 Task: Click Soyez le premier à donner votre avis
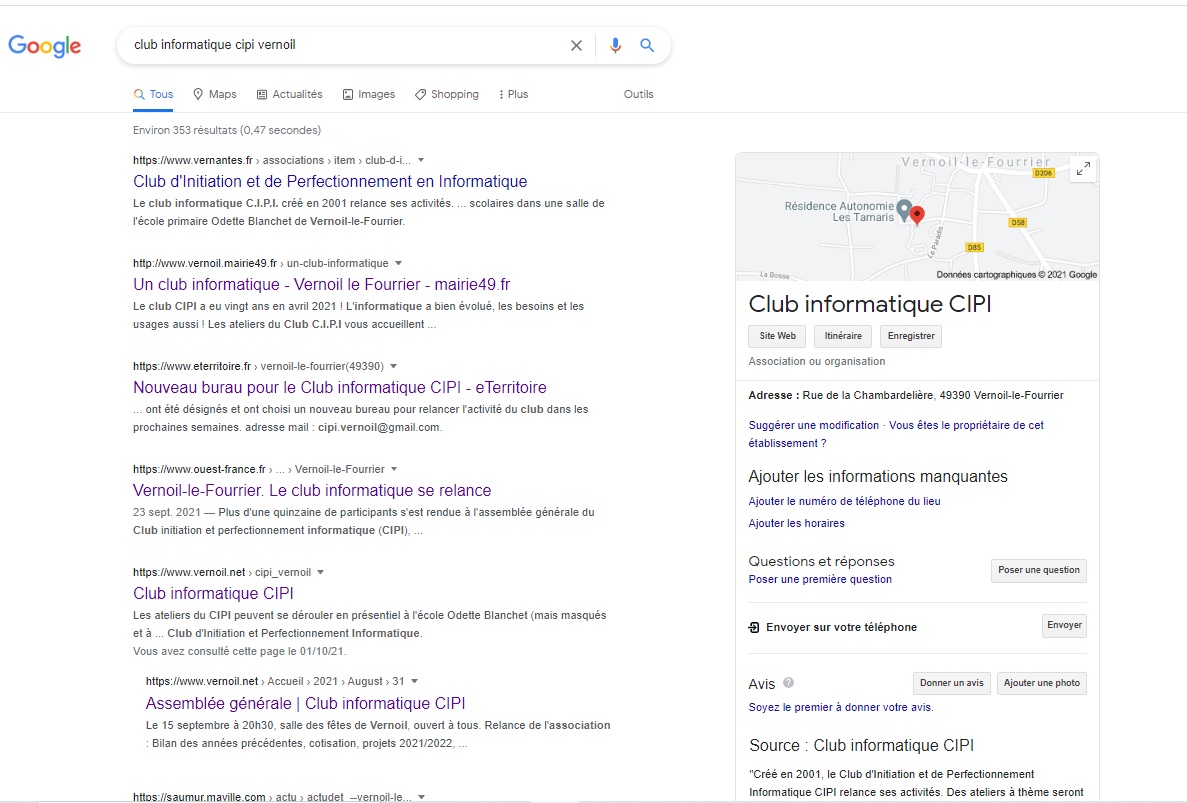[841, 708]
